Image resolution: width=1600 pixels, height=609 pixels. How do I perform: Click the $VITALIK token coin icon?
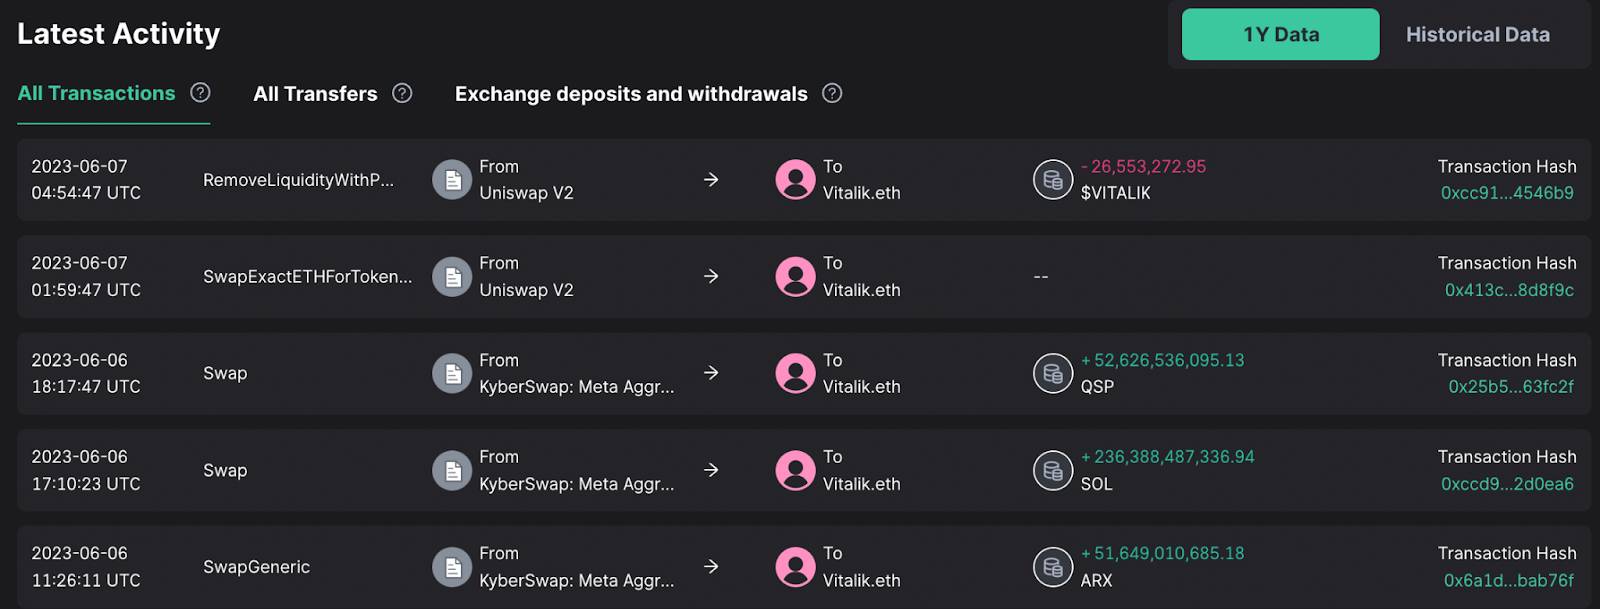[x=1052, y=180]
